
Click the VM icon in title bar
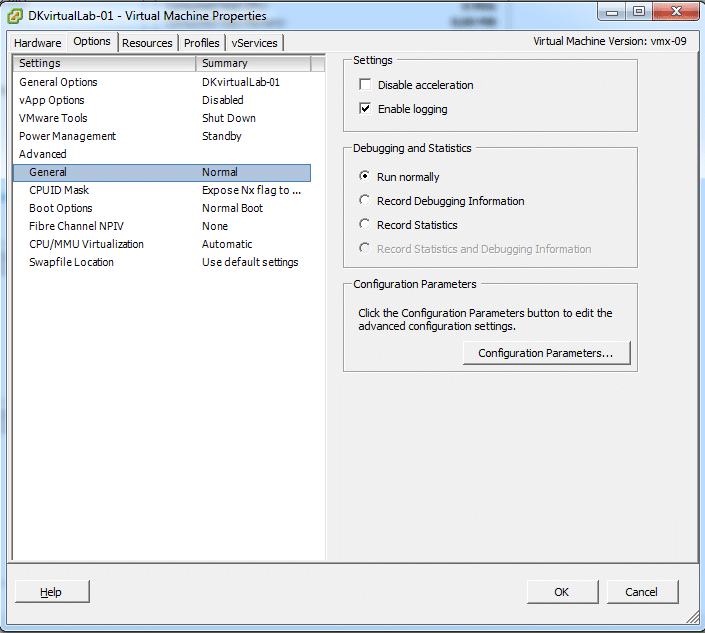(15, 16)
